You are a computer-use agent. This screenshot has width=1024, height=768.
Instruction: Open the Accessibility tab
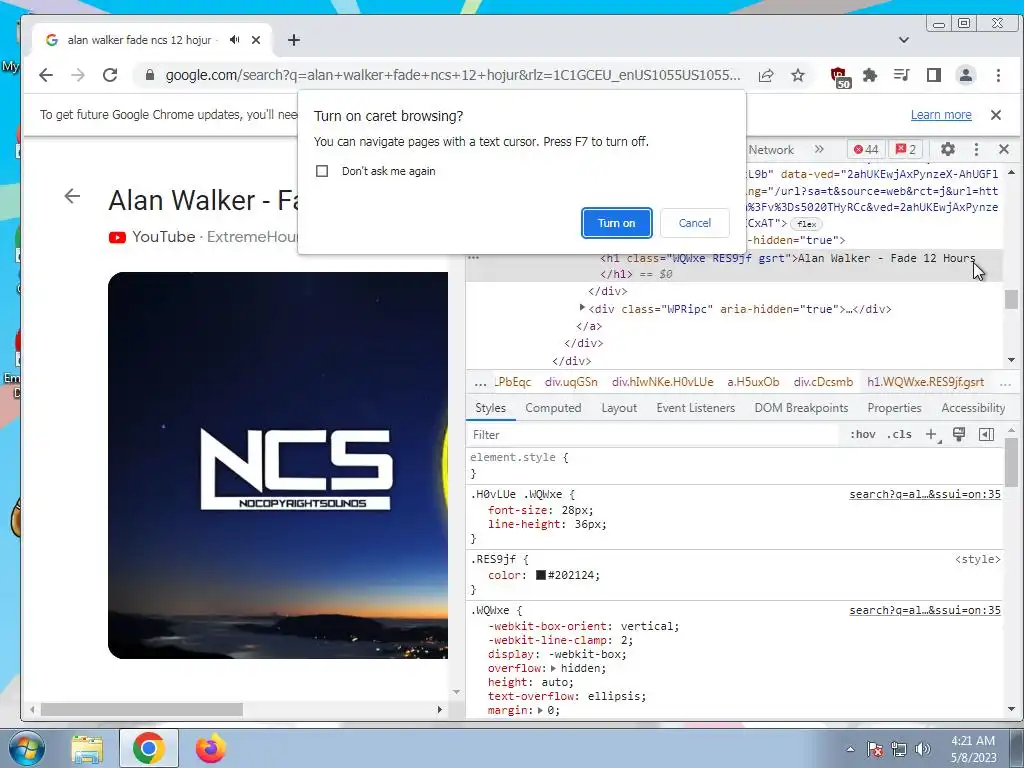[x=973, y=408]
